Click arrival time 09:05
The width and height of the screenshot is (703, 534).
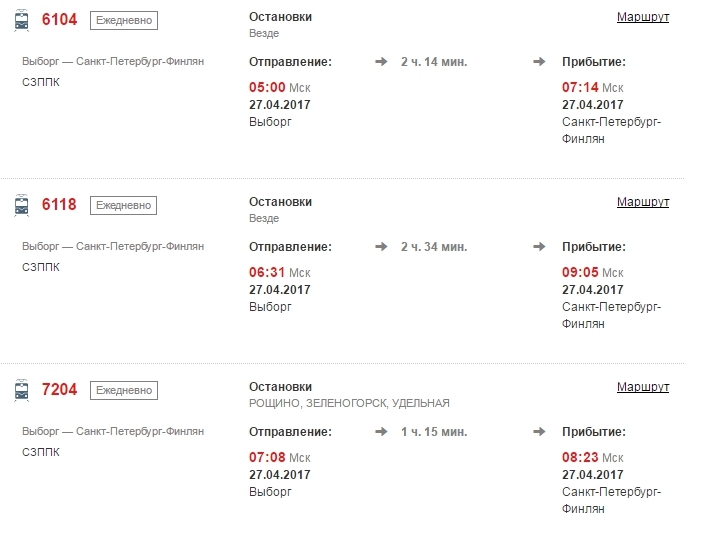tap(580, 272)
